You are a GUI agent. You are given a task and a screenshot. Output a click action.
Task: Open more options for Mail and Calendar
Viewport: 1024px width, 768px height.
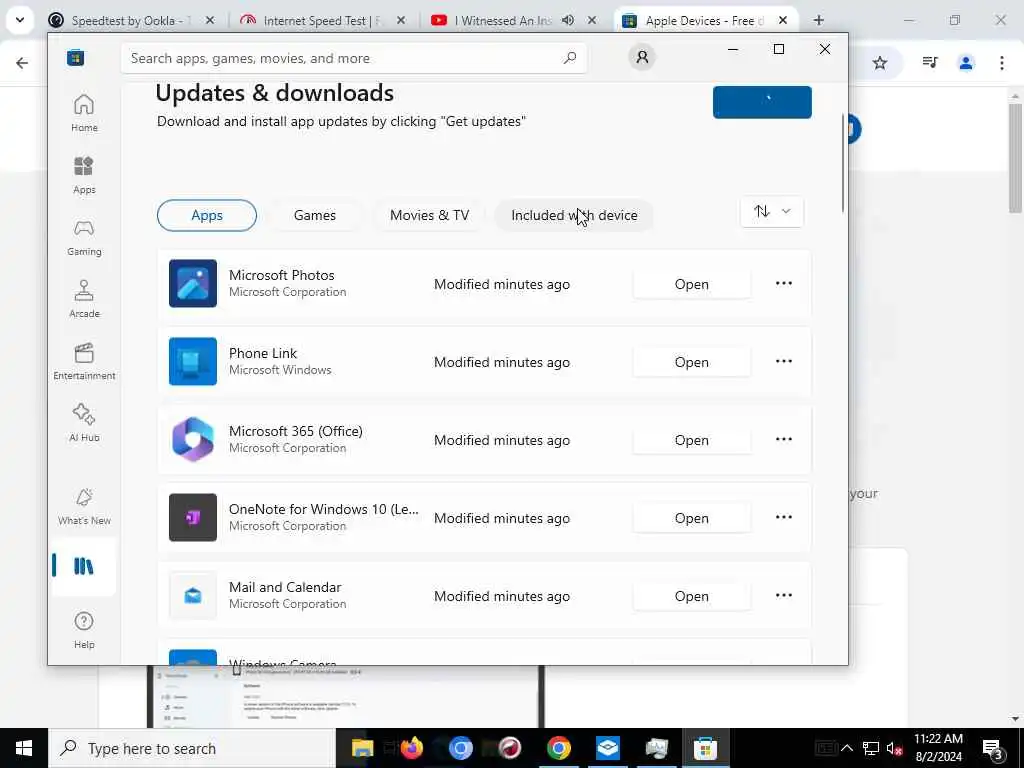(784, 596)
